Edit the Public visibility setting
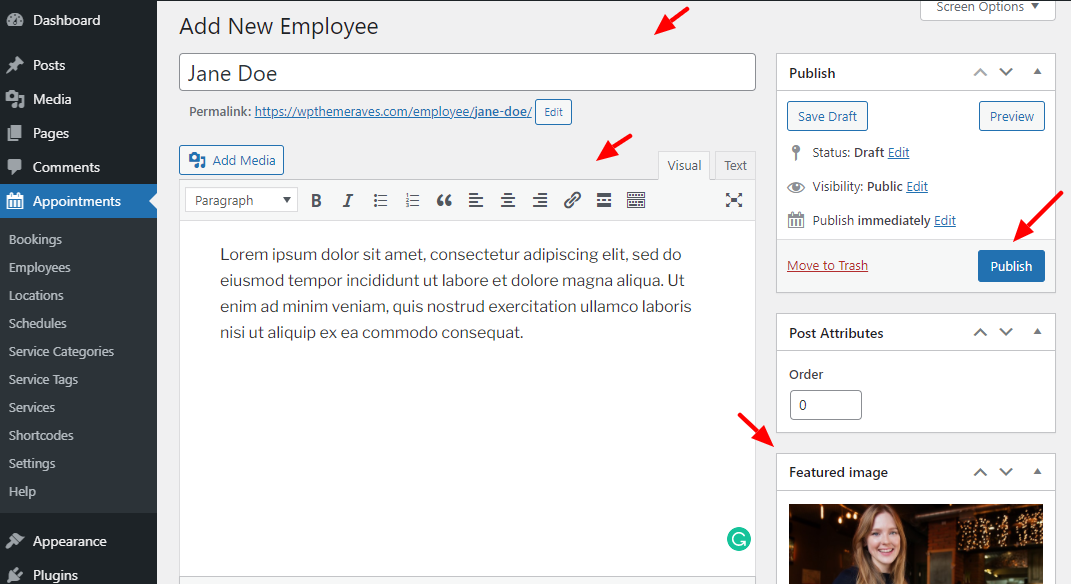Image resolution: width=1071 pixels, height=584 pixels. coord(917,186)
